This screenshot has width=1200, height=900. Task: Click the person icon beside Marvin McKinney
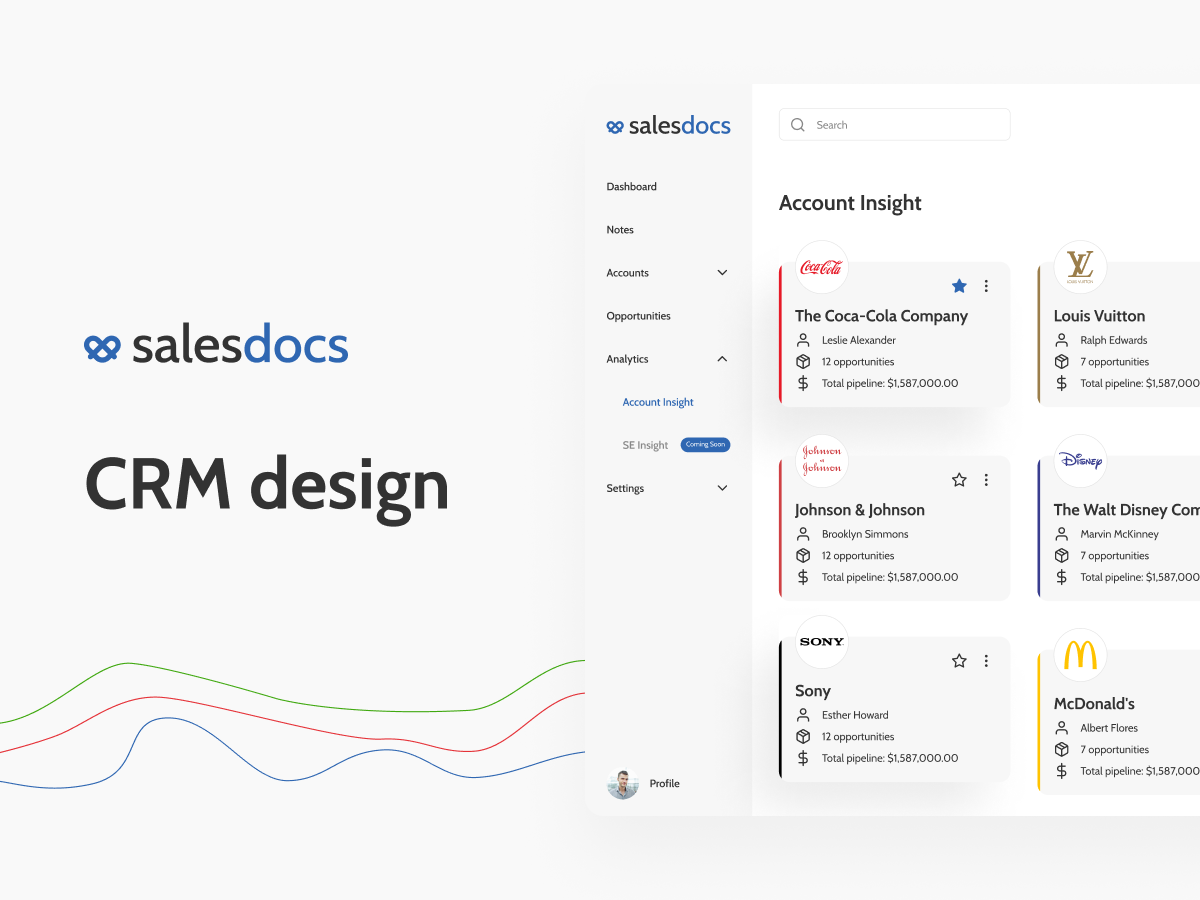[x=1062, y=534]
